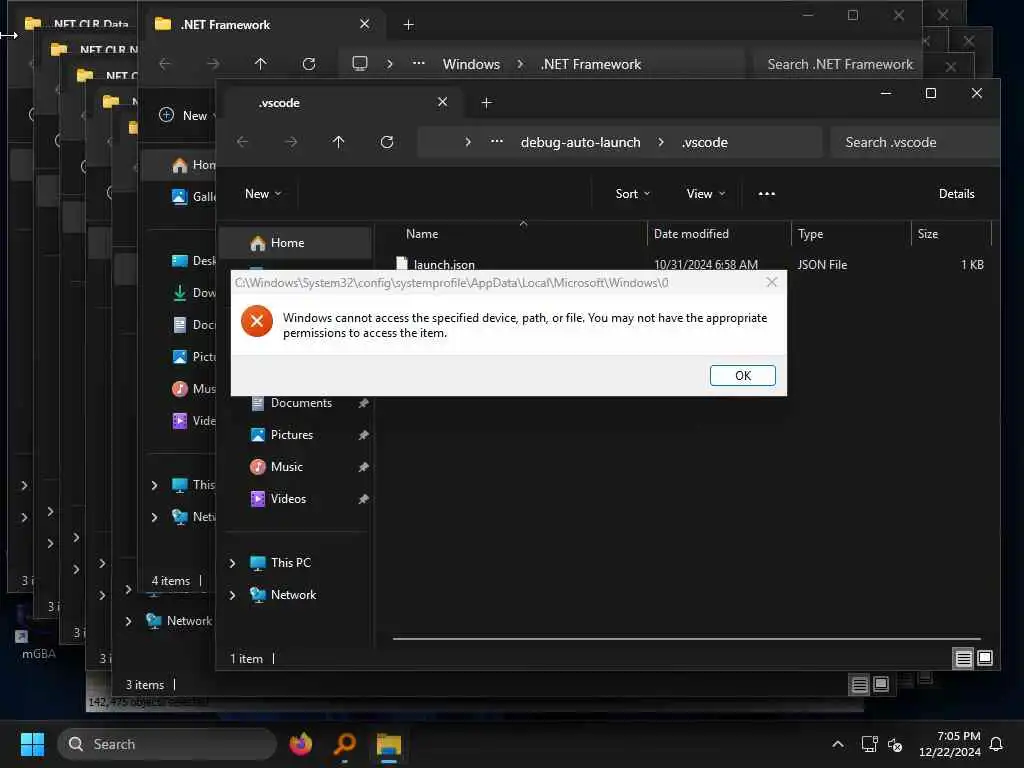Refresh the .vscode folder view
Image resolution: width=1024 pixels, height=768 pixels.
(387, 142)
